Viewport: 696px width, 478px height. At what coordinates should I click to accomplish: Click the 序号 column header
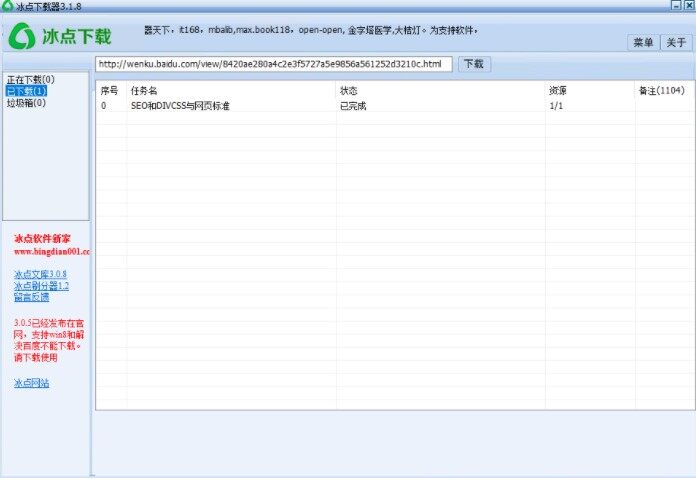point(109,91)
